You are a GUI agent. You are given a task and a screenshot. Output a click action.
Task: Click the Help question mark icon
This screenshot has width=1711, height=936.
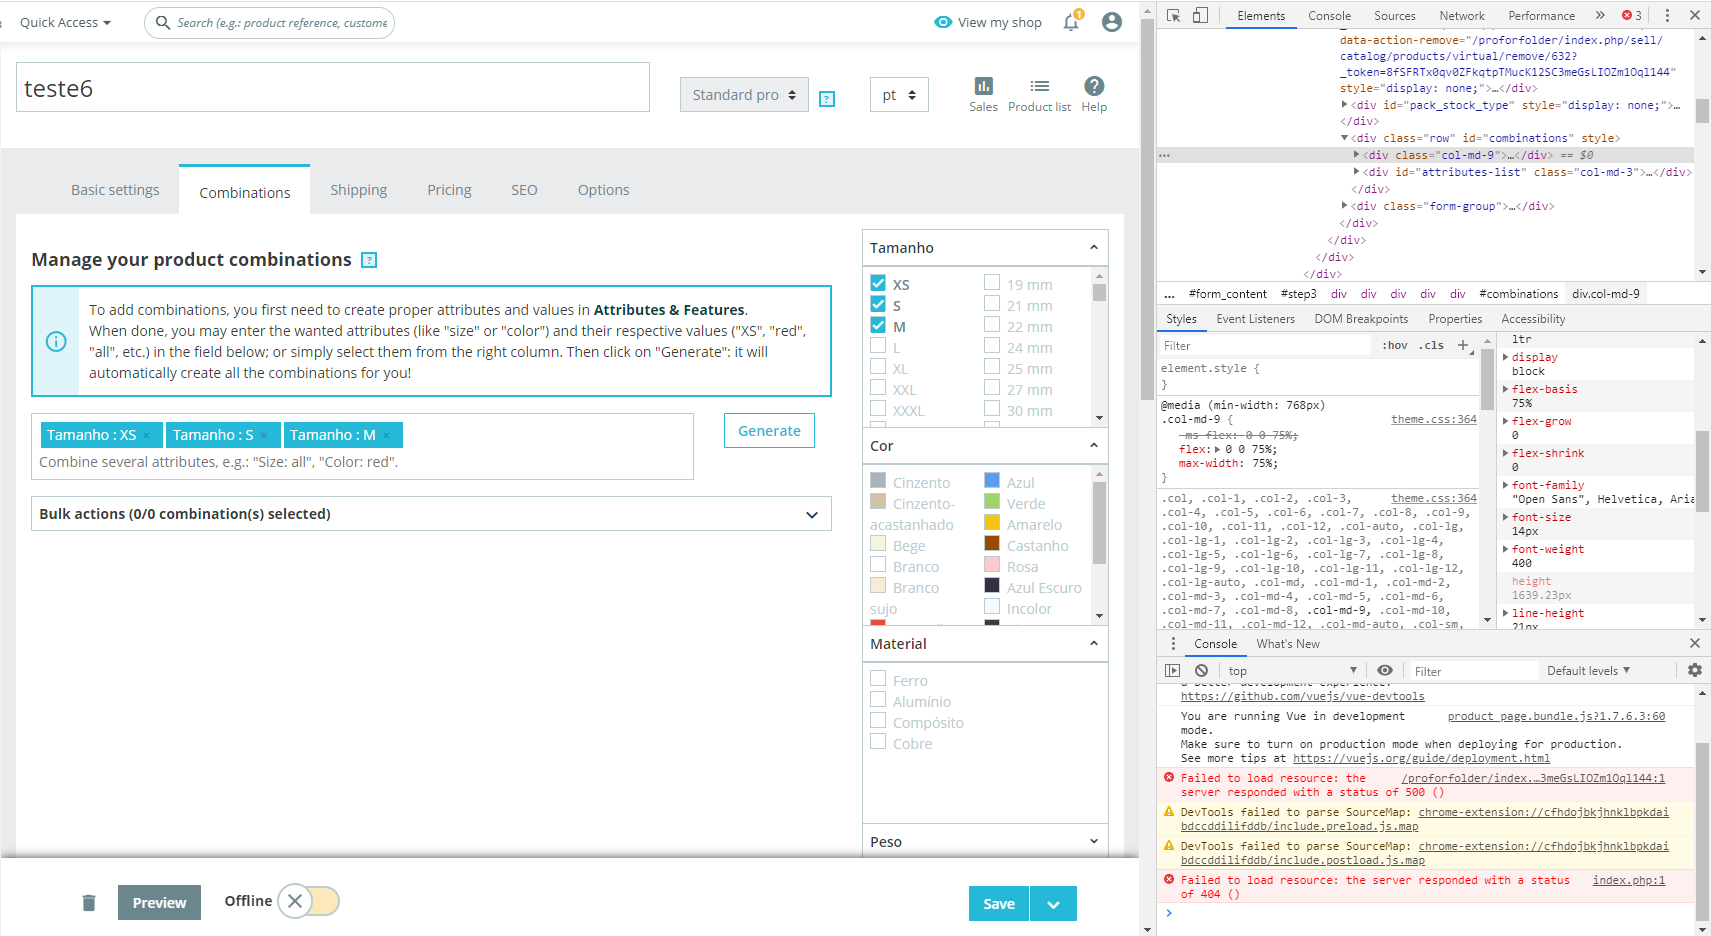click(x=1094, y=86)
